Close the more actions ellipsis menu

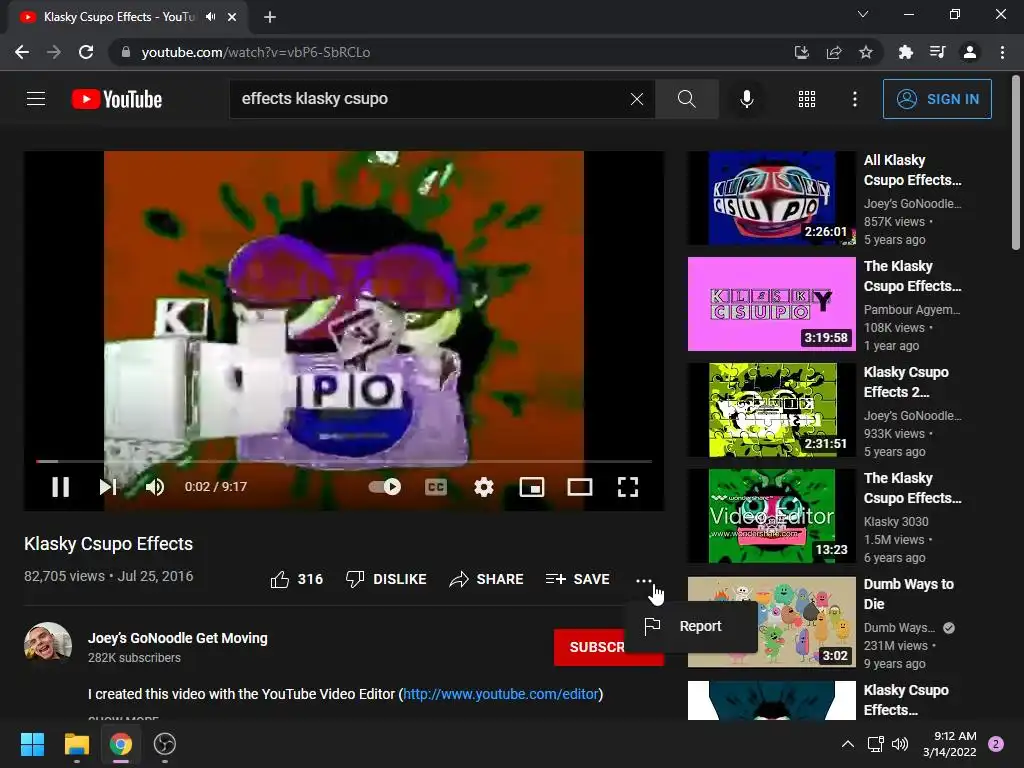pos(643,580)
